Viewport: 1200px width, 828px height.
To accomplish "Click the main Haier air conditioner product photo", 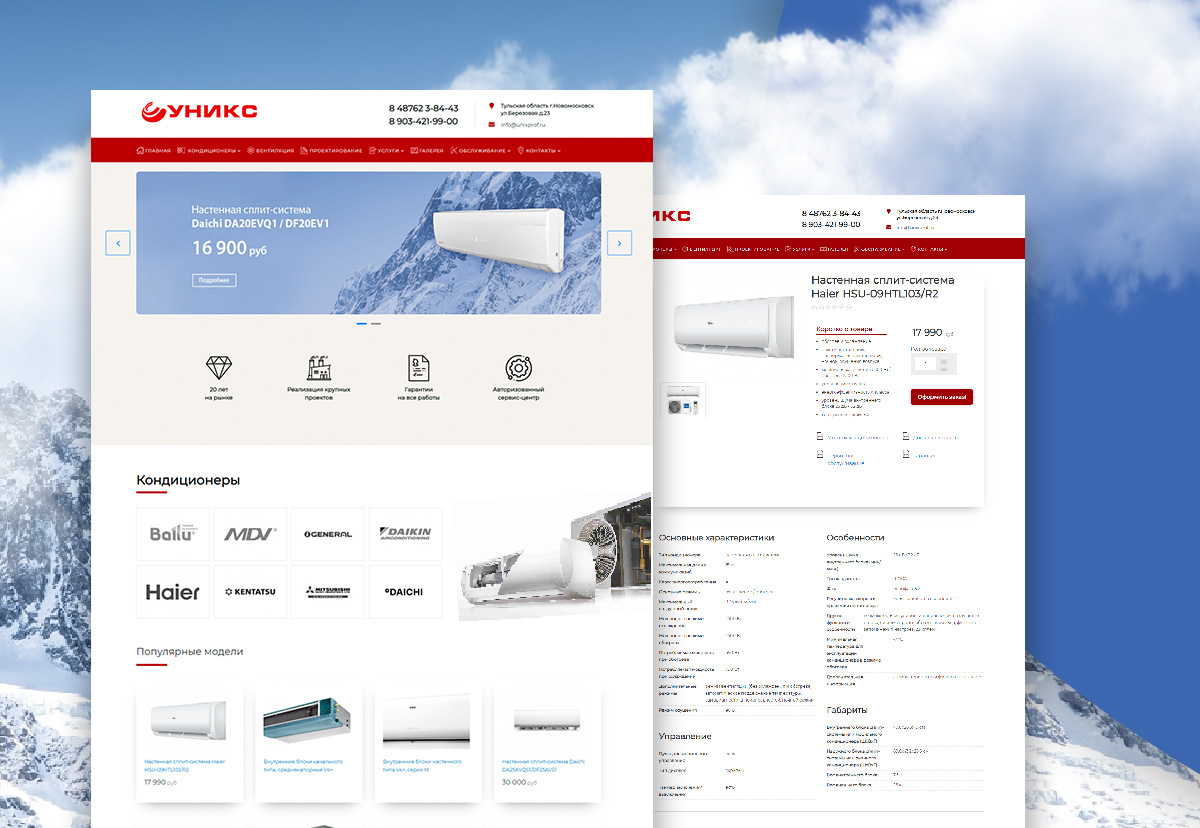I will (x=732, y=325).
